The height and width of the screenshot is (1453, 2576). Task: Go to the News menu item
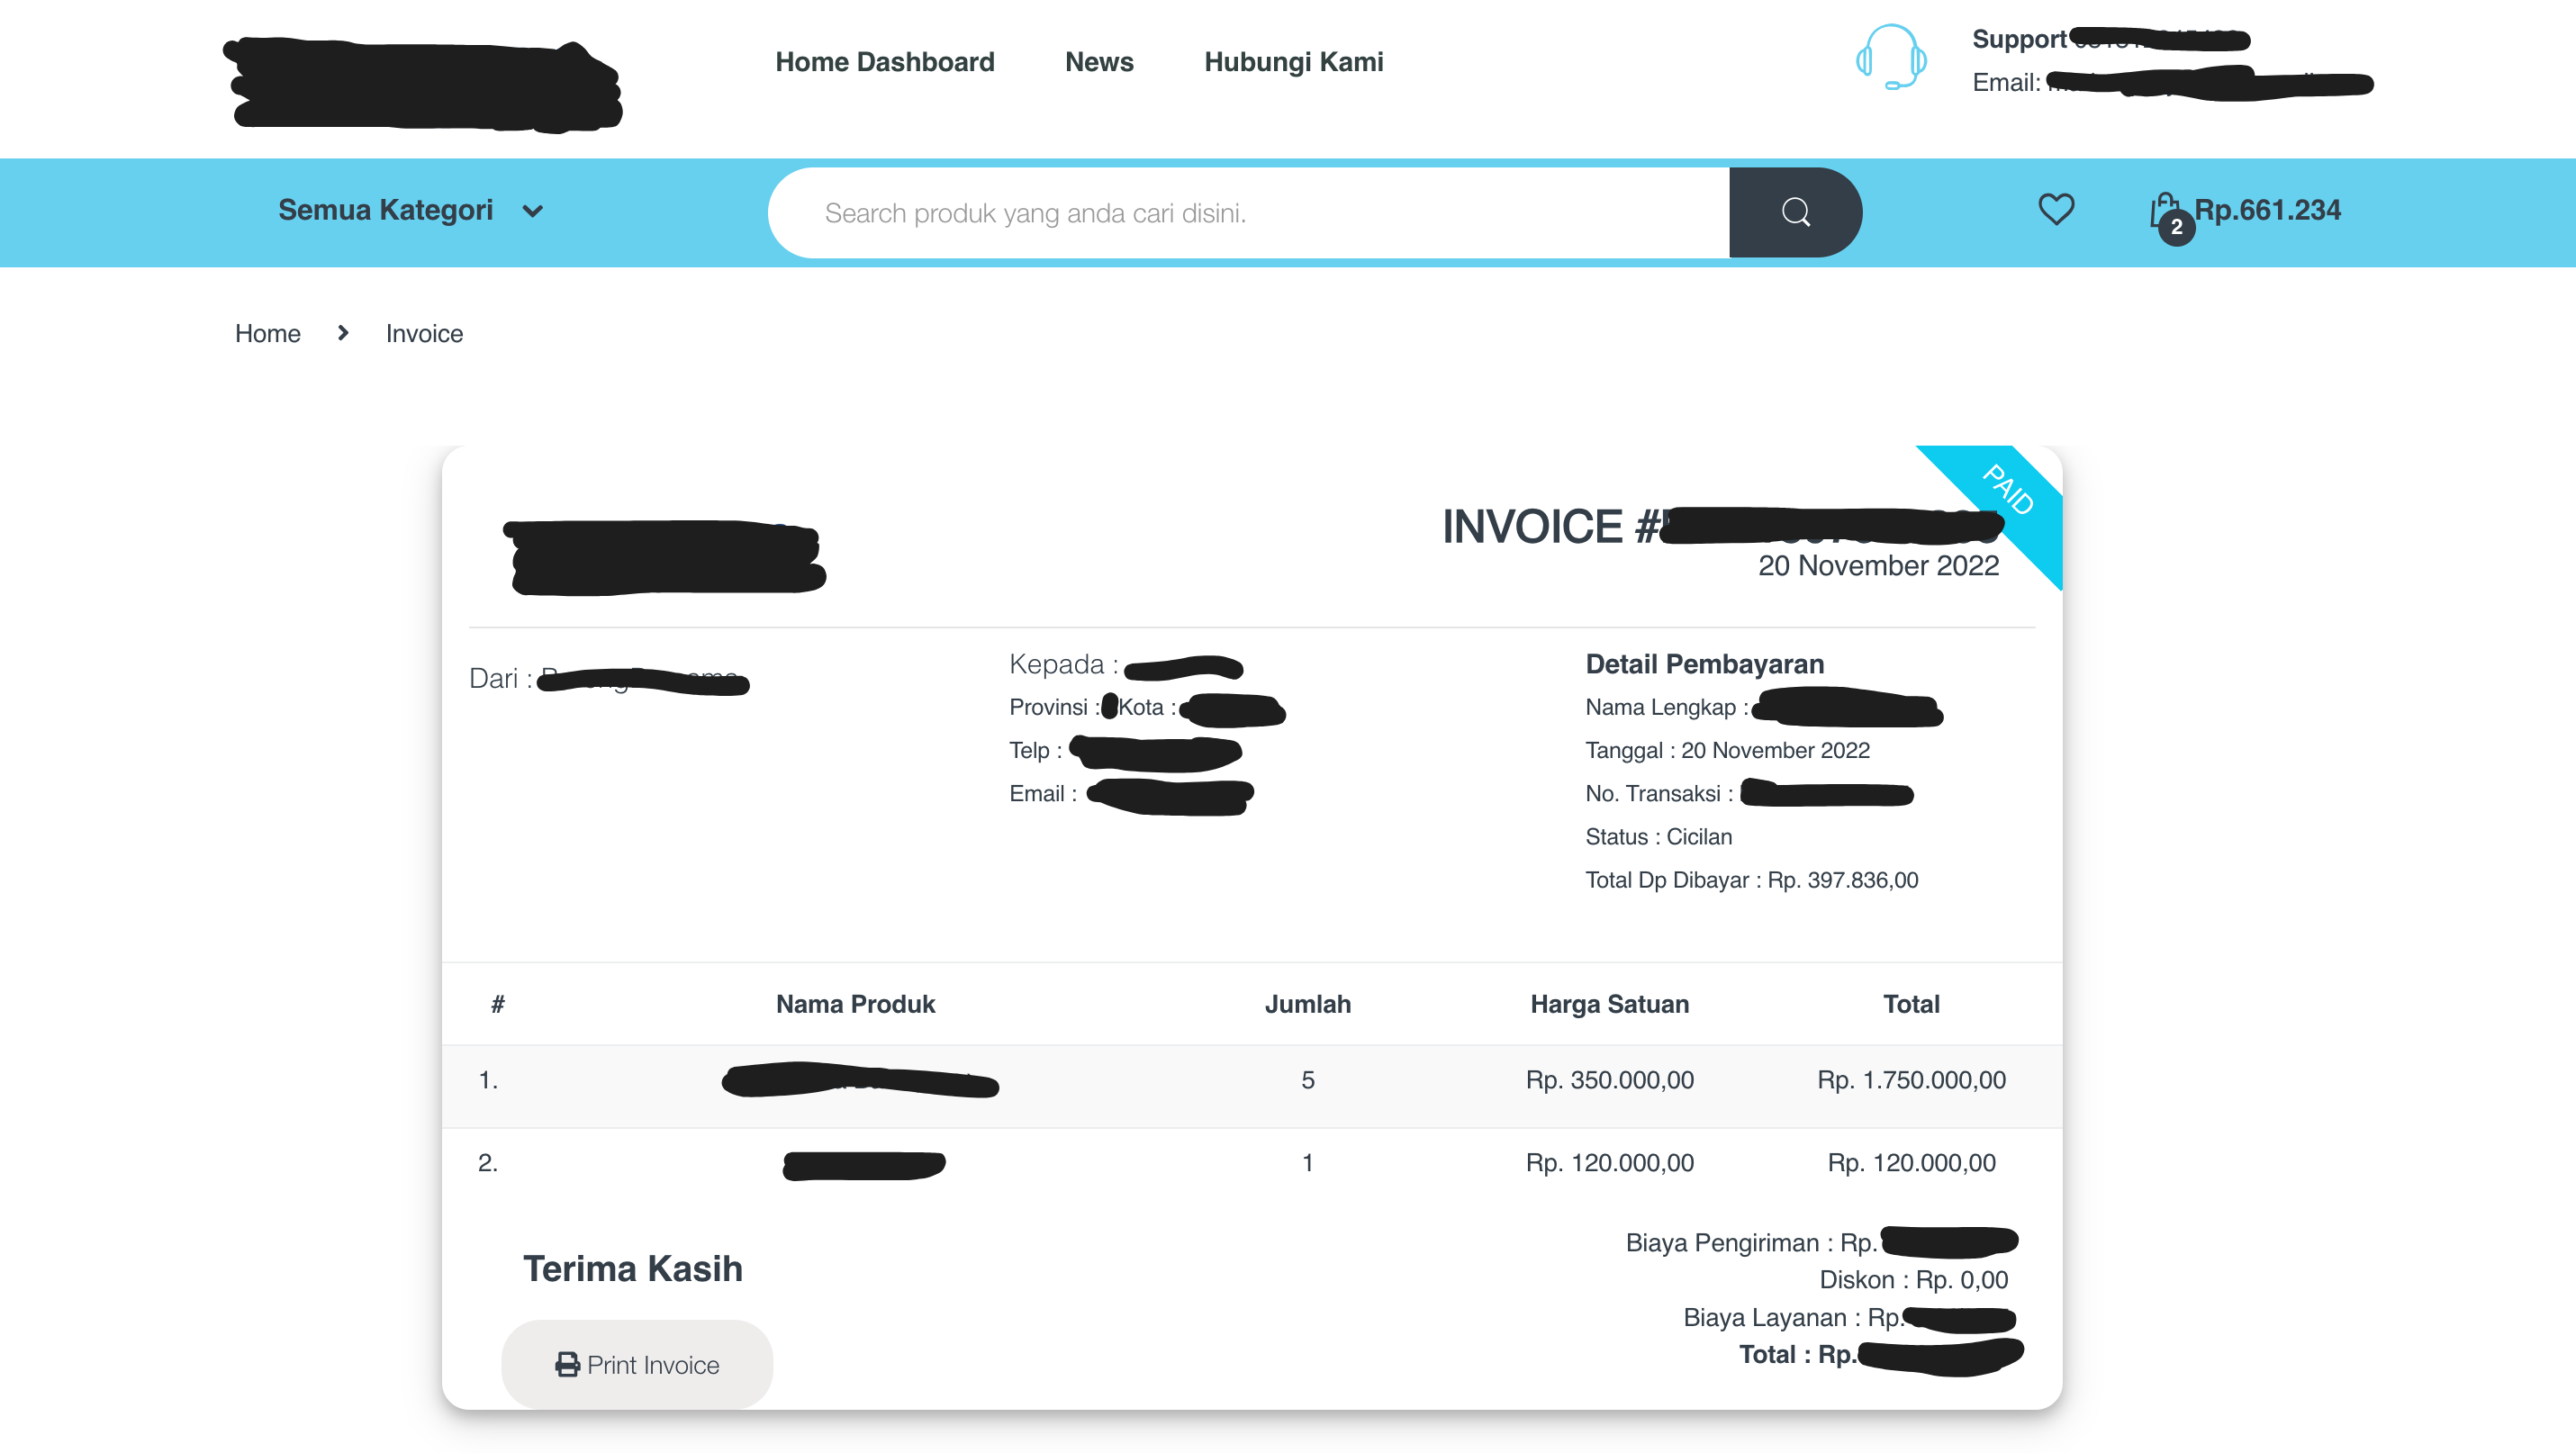point(1098,62)
